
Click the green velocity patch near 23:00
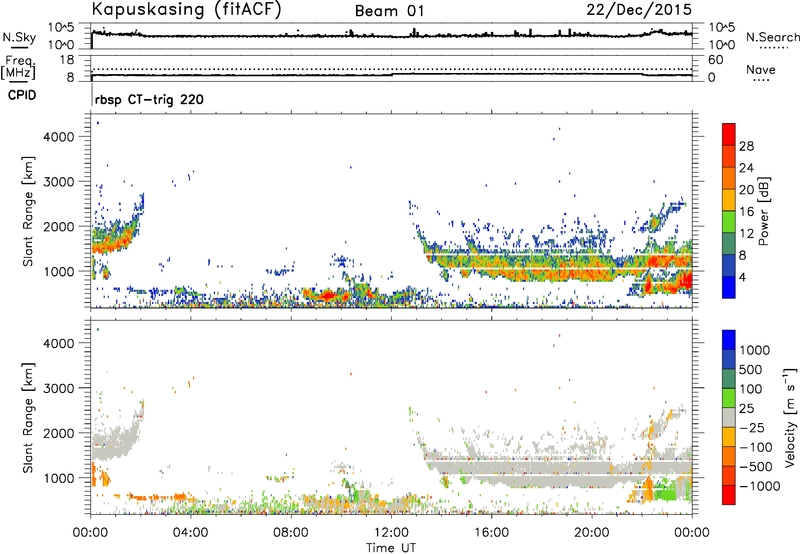pos(664,494)
